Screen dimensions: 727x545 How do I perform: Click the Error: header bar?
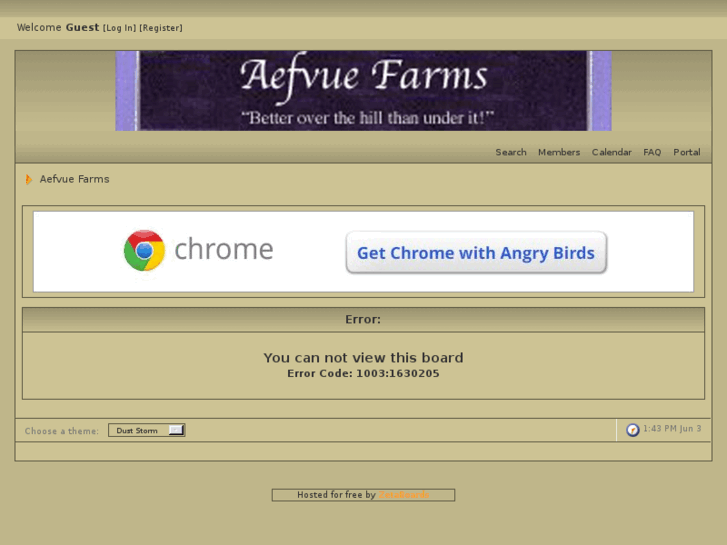[x=363, y=320]
